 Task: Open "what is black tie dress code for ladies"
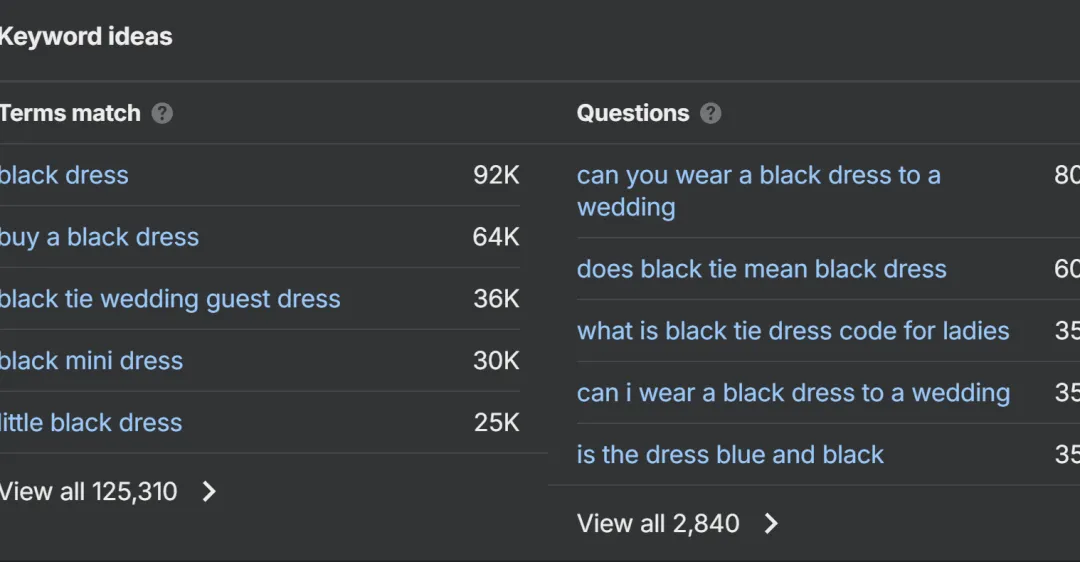793,331
